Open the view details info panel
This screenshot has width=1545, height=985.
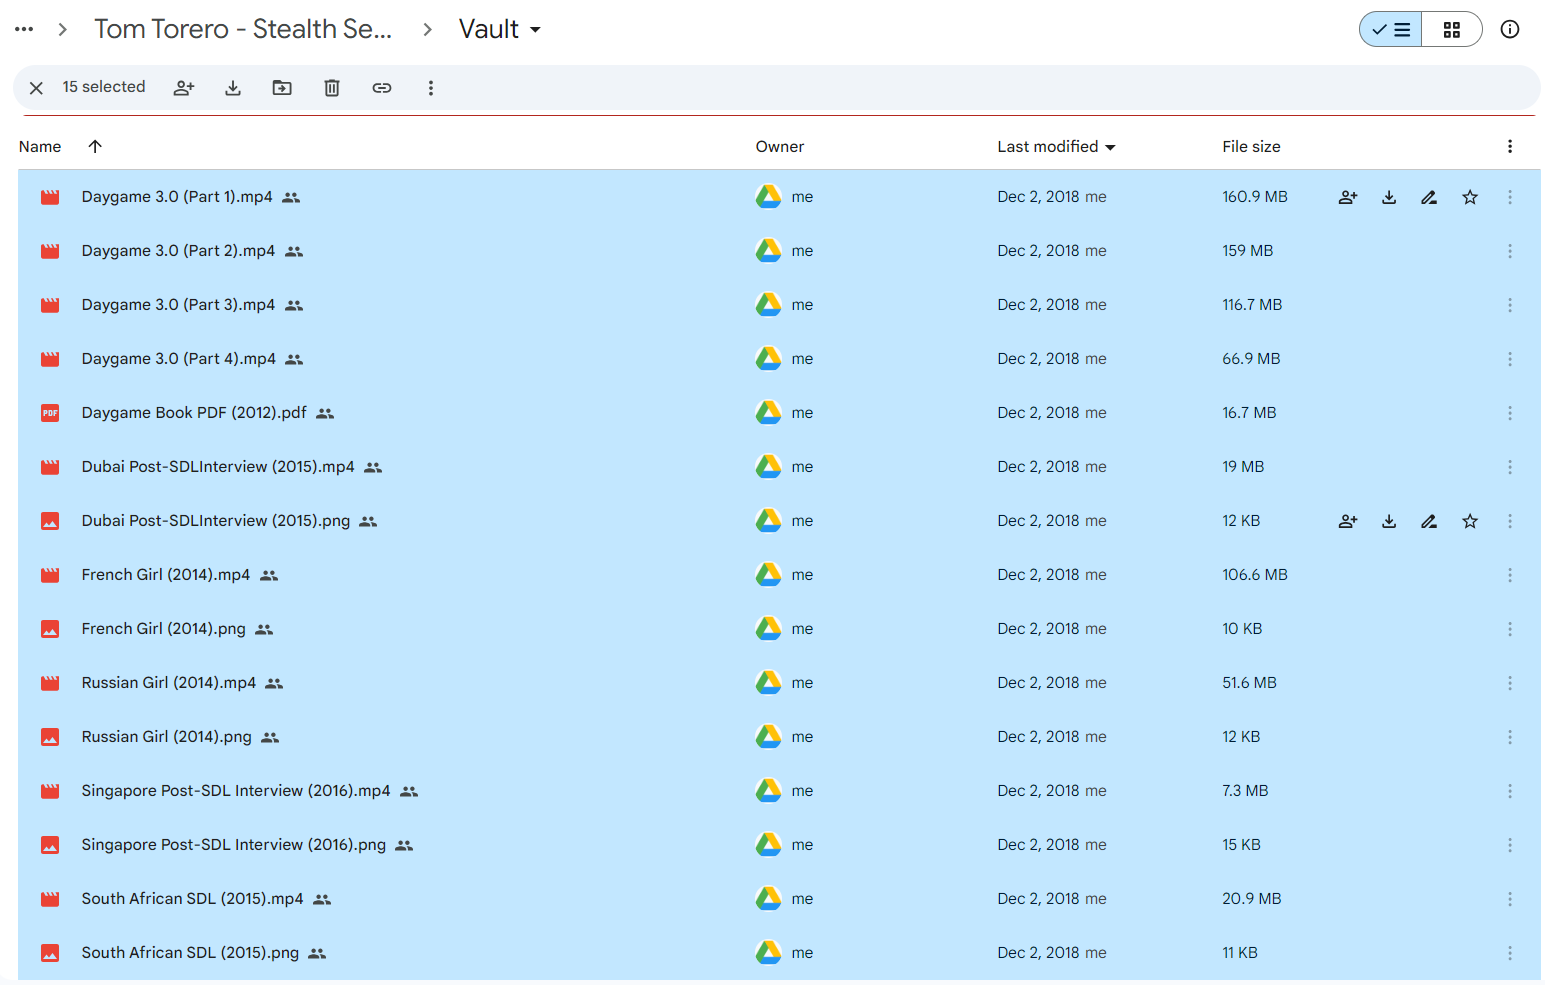pyautogui.click(x=1510, y=30)
